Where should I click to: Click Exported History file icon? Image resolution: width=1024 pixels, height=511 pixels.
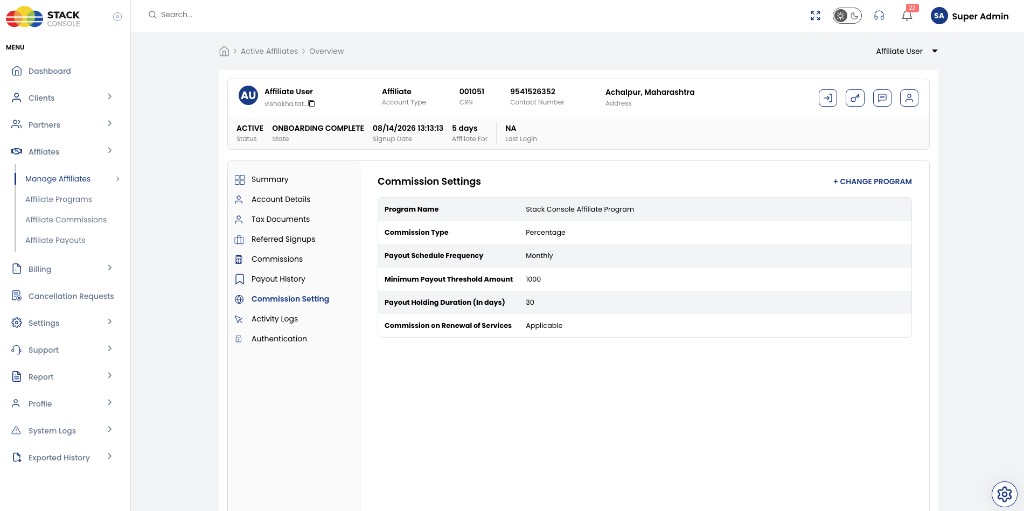(17, 457)
